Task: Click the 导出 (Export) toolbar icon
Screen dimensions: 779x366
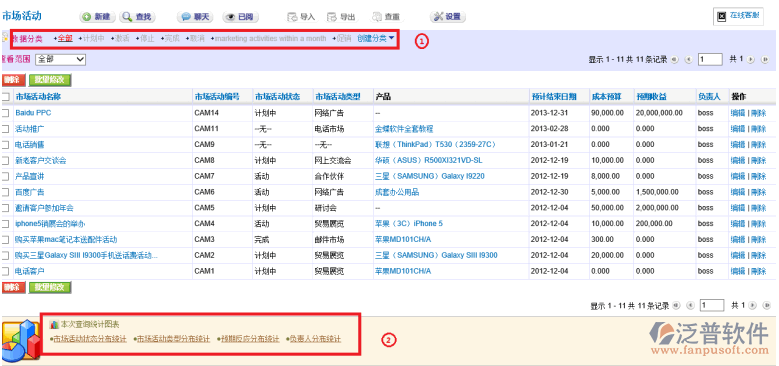Action: tap(341, 17)
